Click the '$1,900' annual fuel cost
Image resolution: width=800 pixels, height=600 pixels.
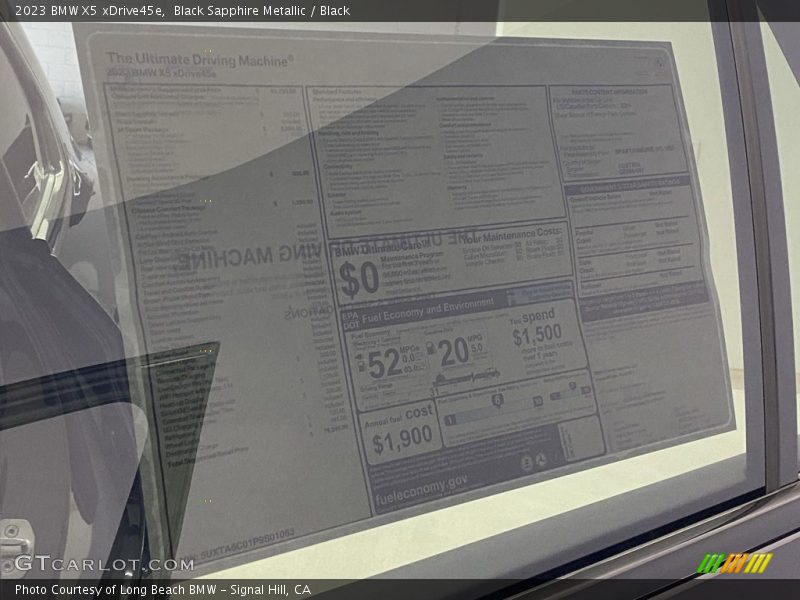[x=402, y=440]
